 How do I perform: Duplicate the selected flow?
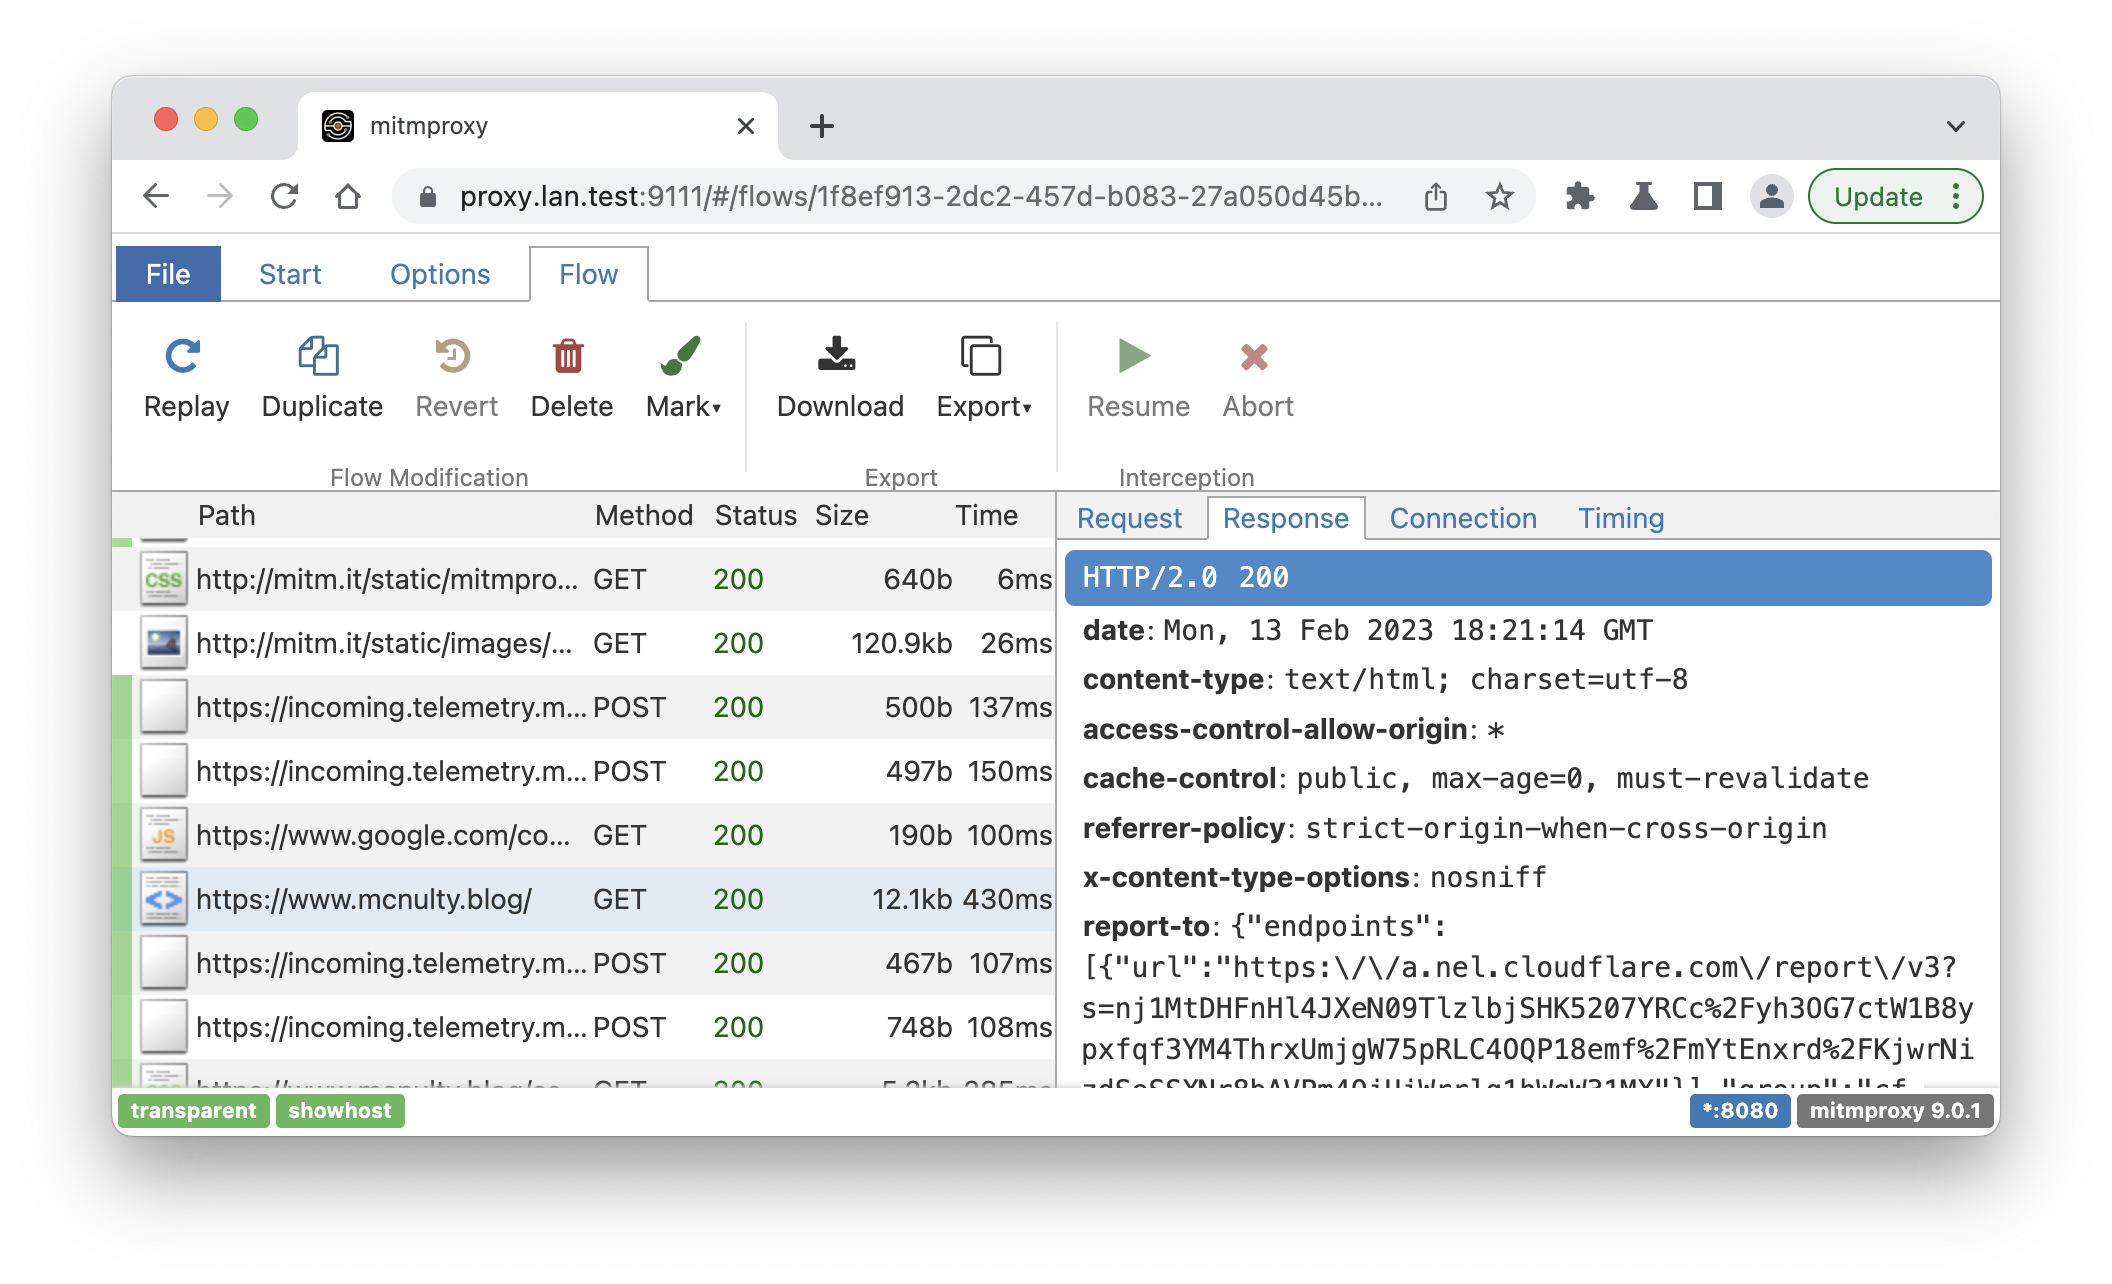(320, 378)
